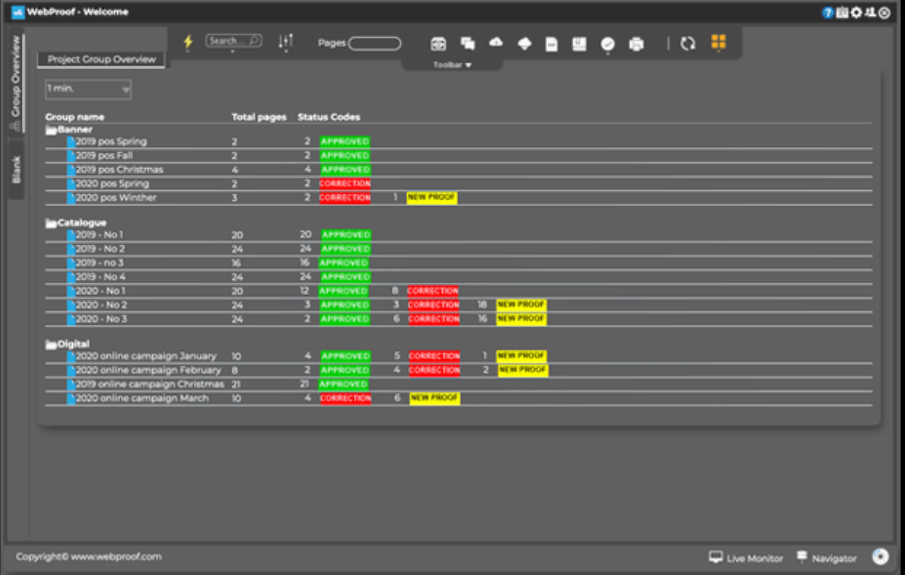Click file icon of 2020 - No 1

(x=71, y=291)
